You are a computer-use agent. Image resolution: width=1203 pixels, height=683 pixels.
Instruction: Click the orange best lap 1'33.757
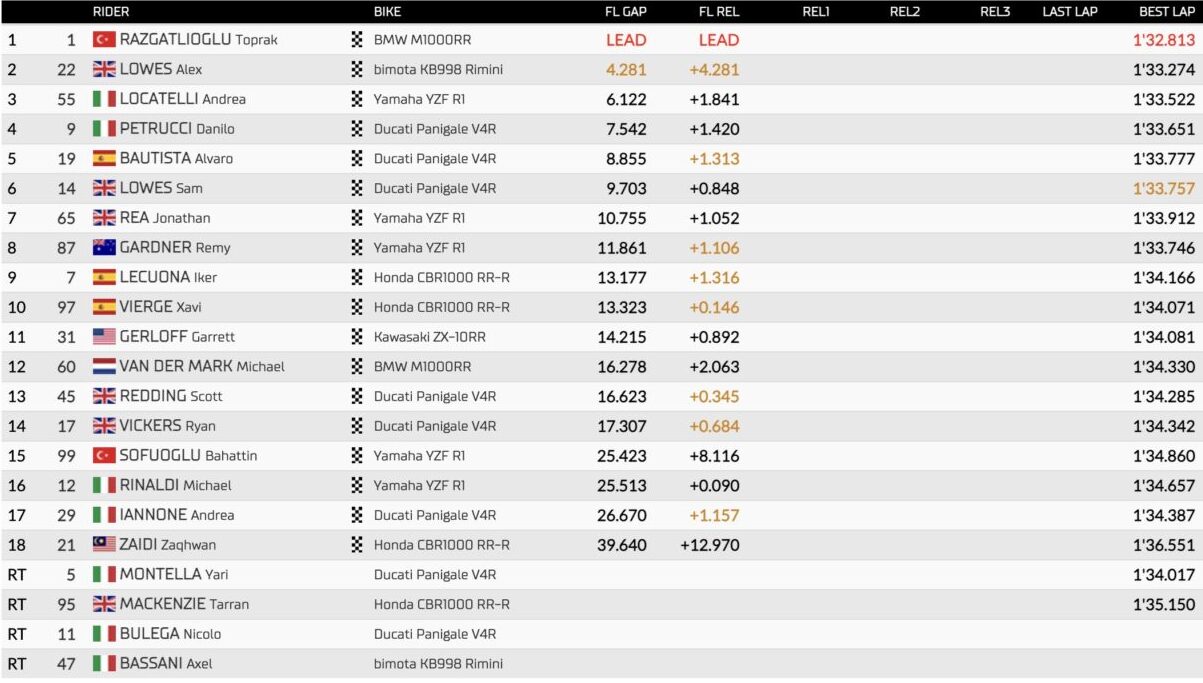[1164, 188]
